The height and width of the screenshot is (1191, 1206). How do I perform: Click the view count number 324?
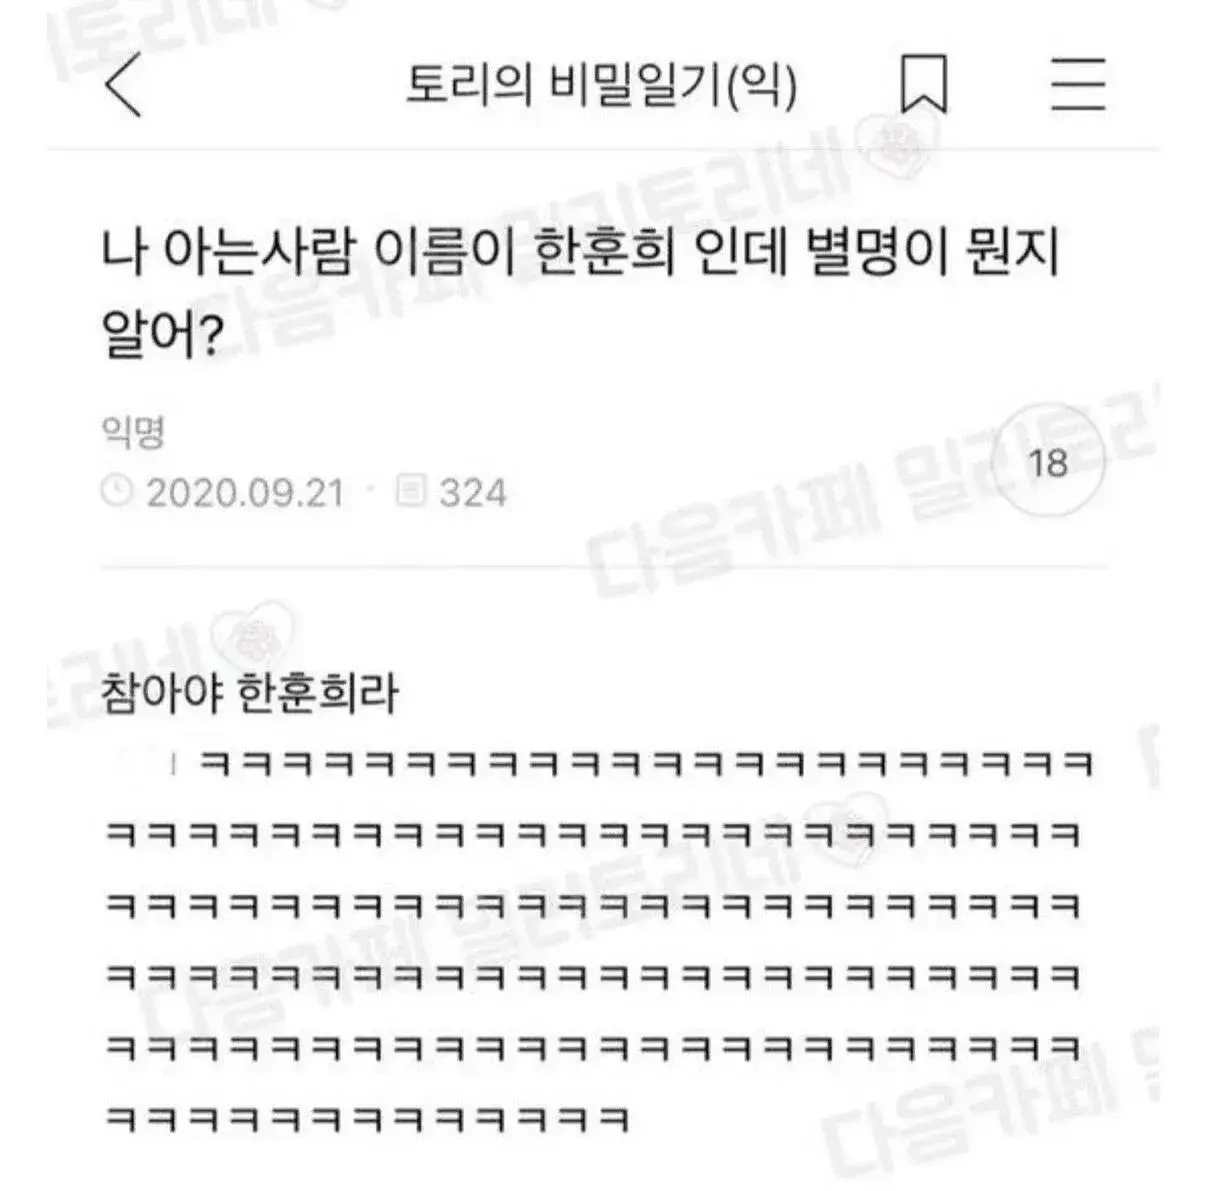[472, 492]
